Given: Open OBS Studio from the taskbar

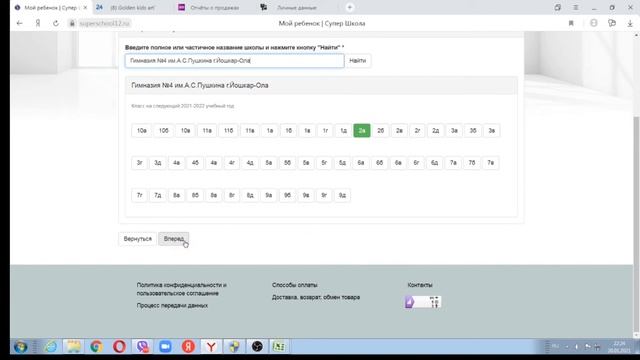Looking at the screenshot, I should [257, 347].
